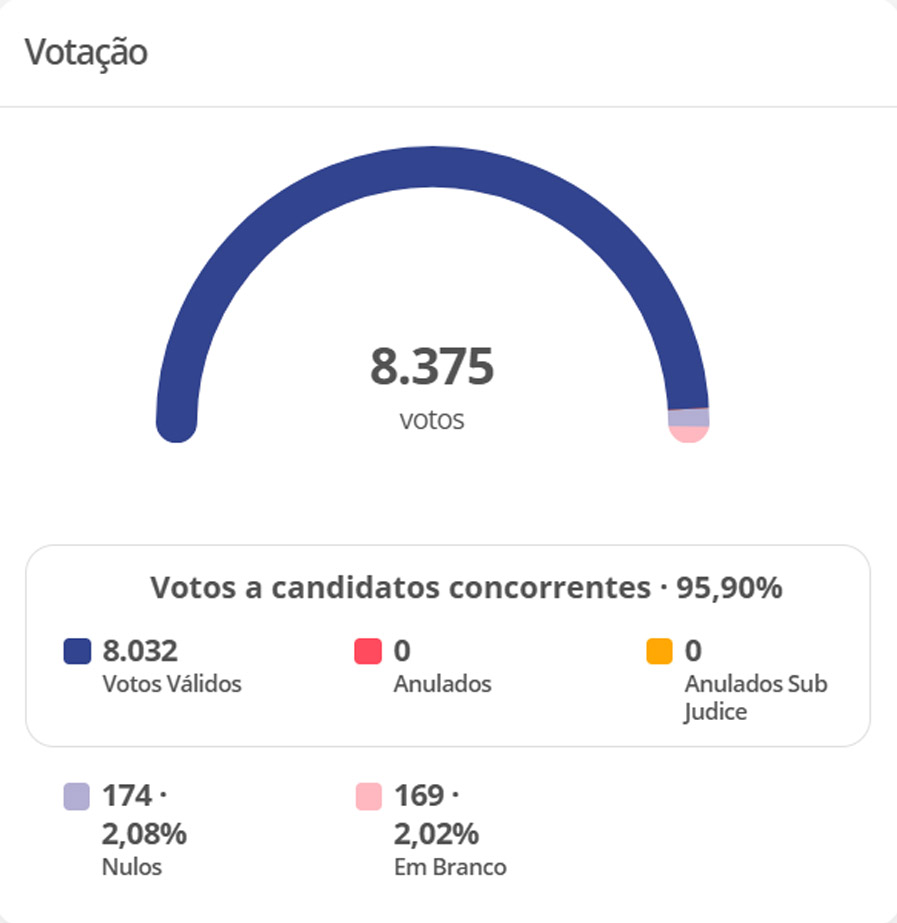
Task: Select the pink Em Branco legend swatch
Action: (x=368, y=797)
